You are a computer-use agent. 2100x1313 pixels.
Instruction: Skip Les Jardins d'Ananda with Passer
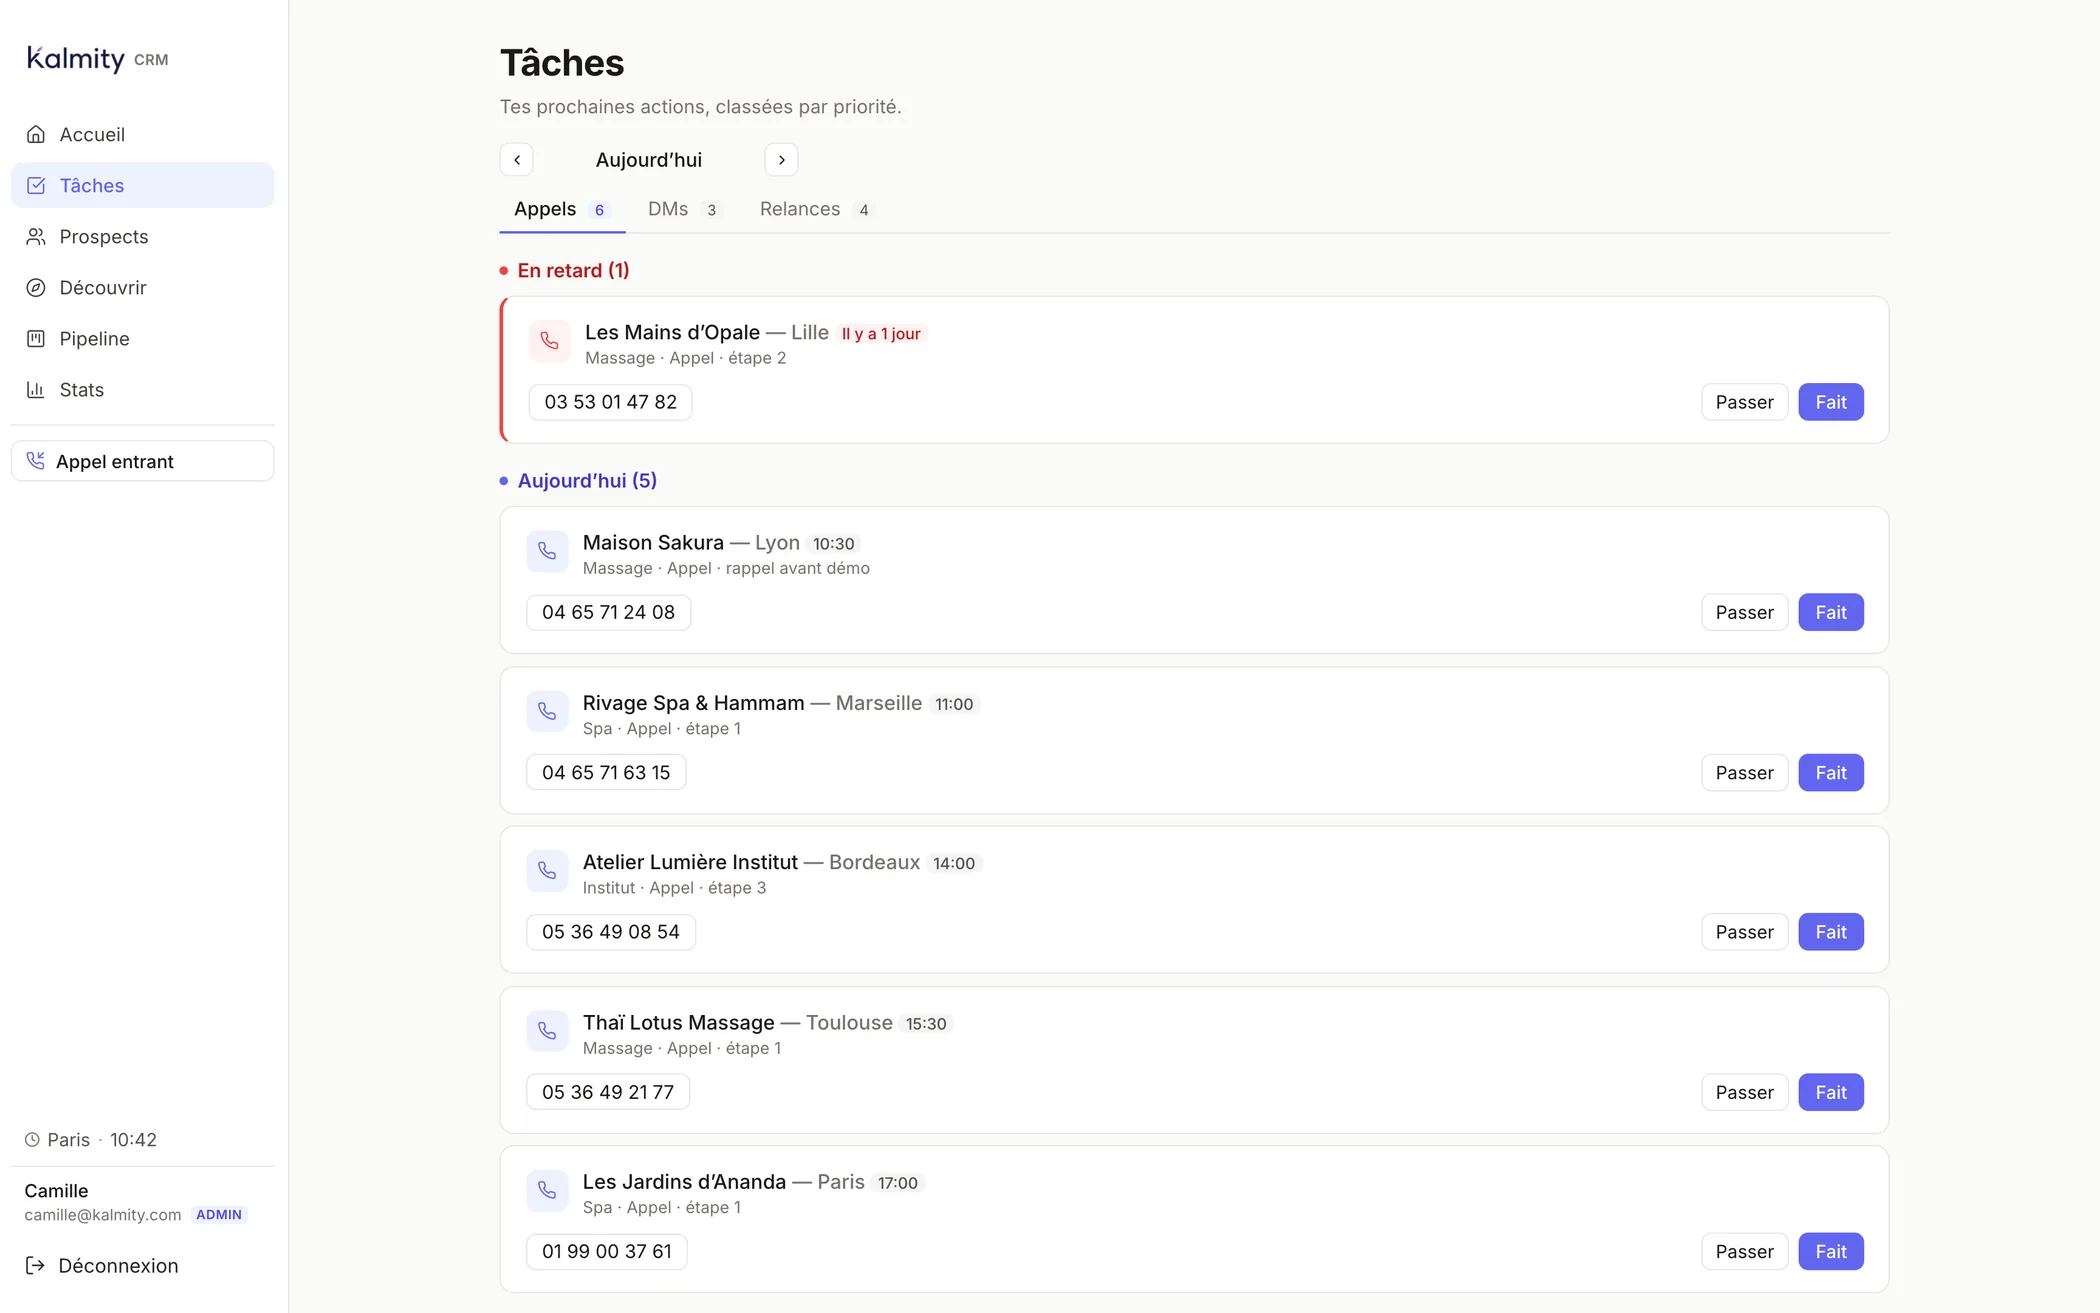pyautogui.click(x=1744, y=1251)
